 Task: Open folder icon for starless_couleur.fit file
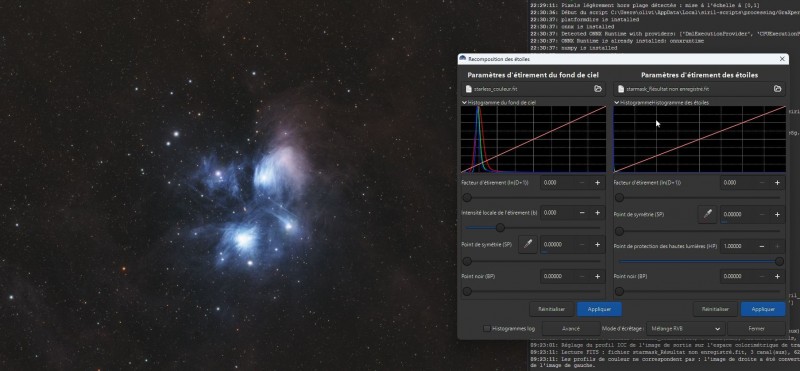[x=597, y=89]
